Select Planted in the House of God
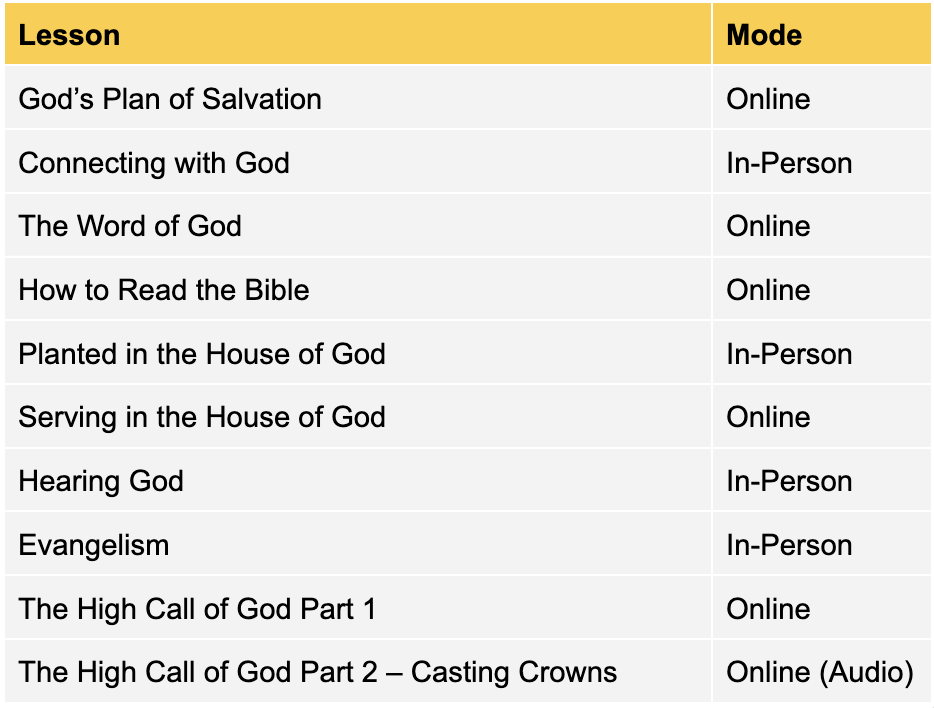 202,354
